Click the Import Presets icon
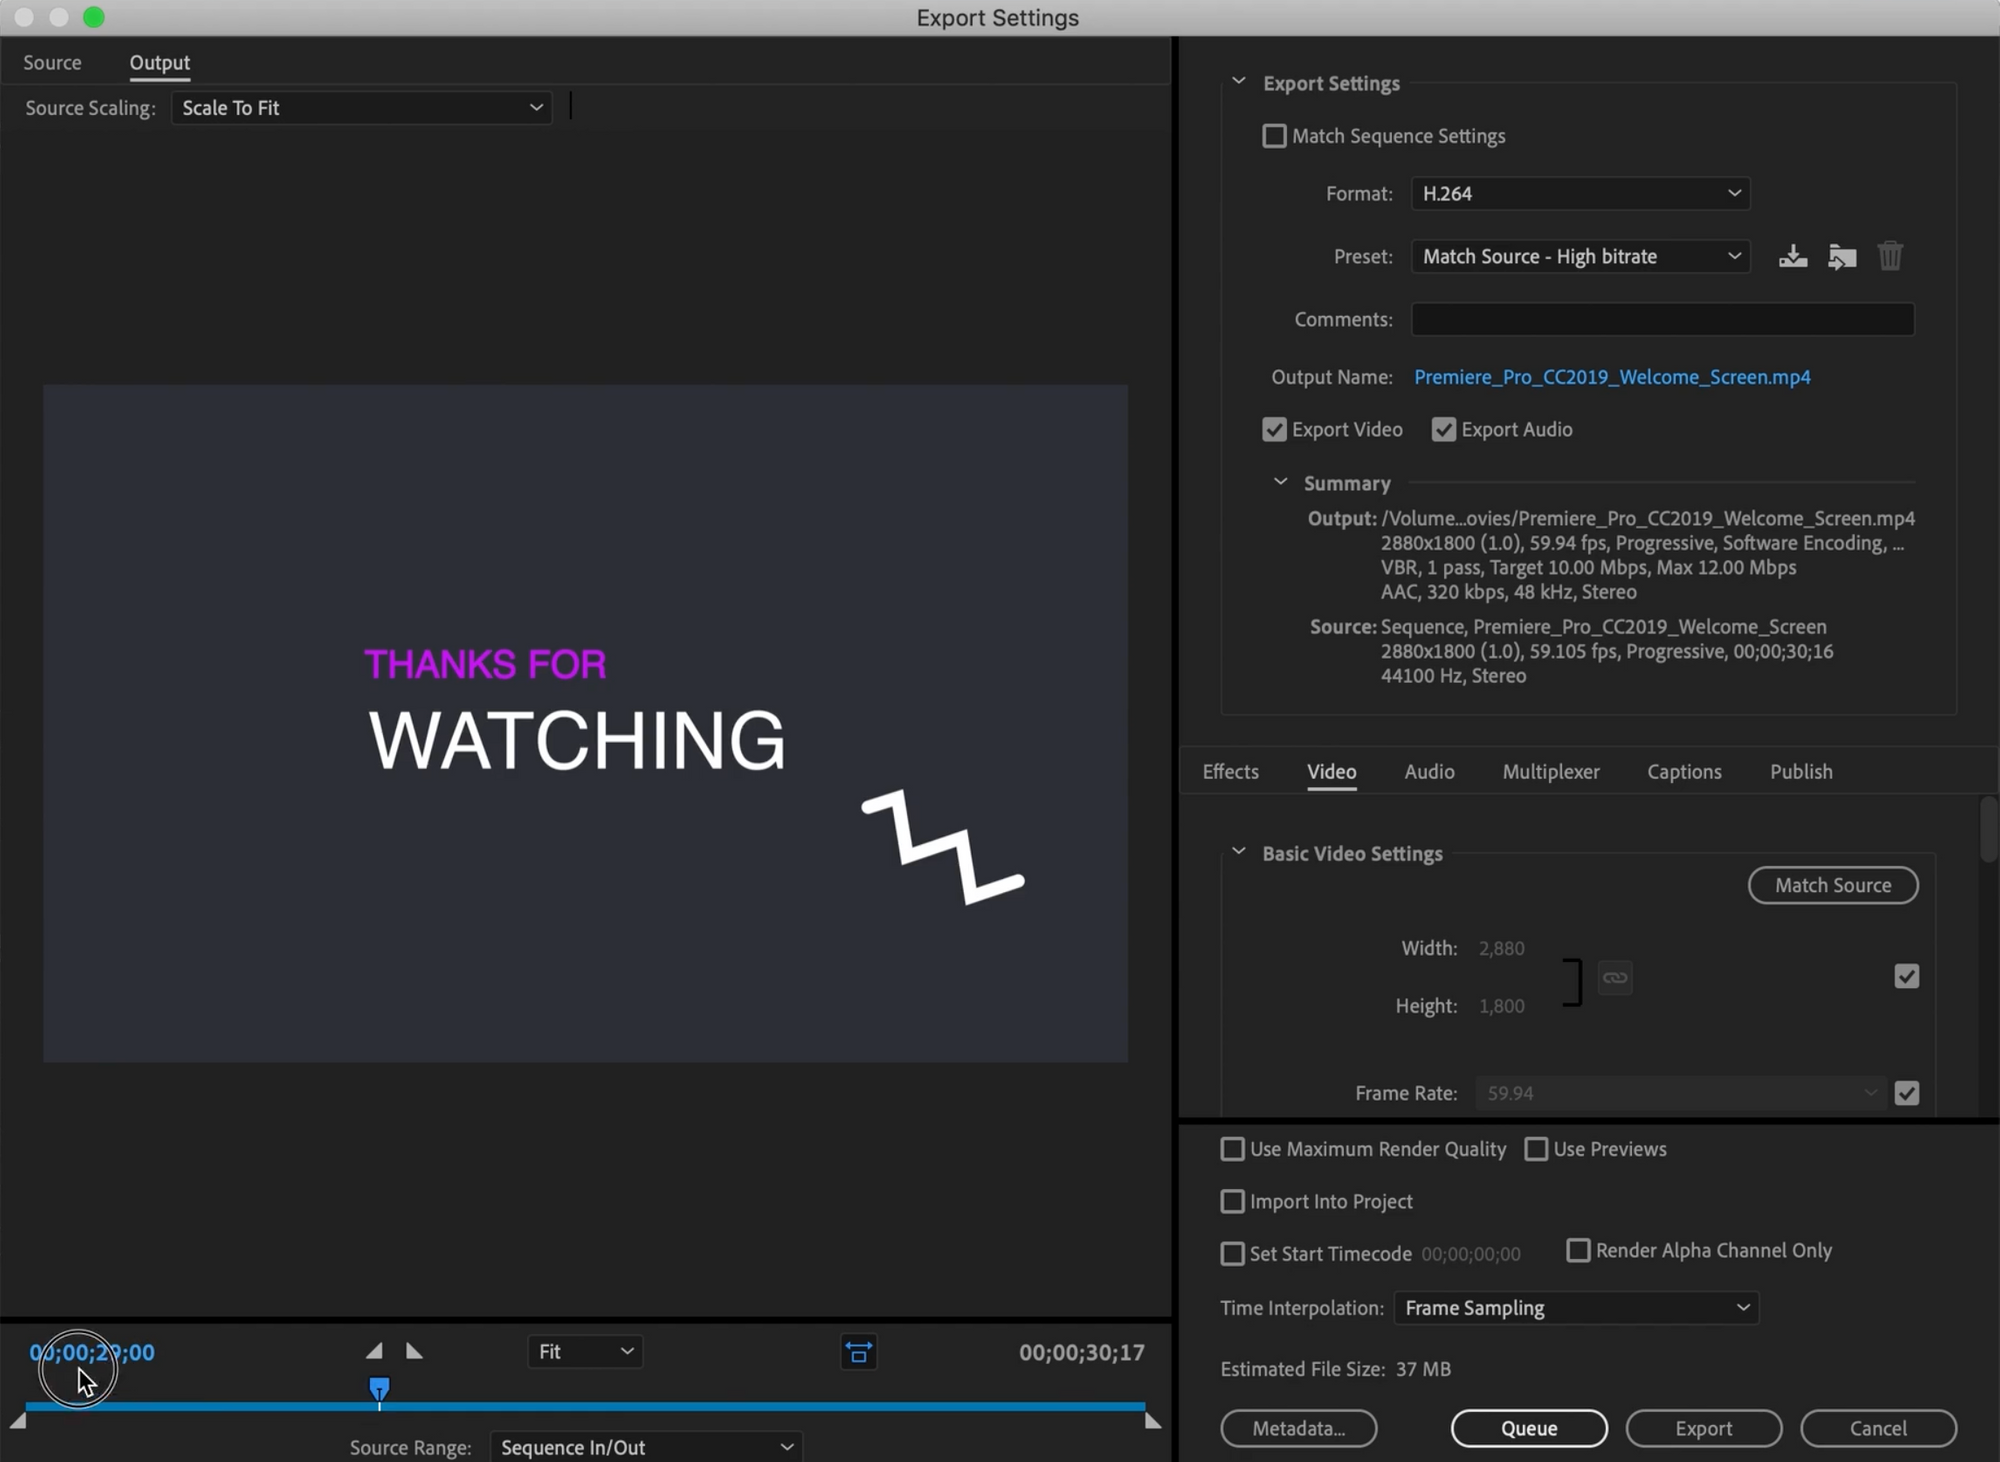This screenshot has width=2000, height=1462. tap(1841, 257)
